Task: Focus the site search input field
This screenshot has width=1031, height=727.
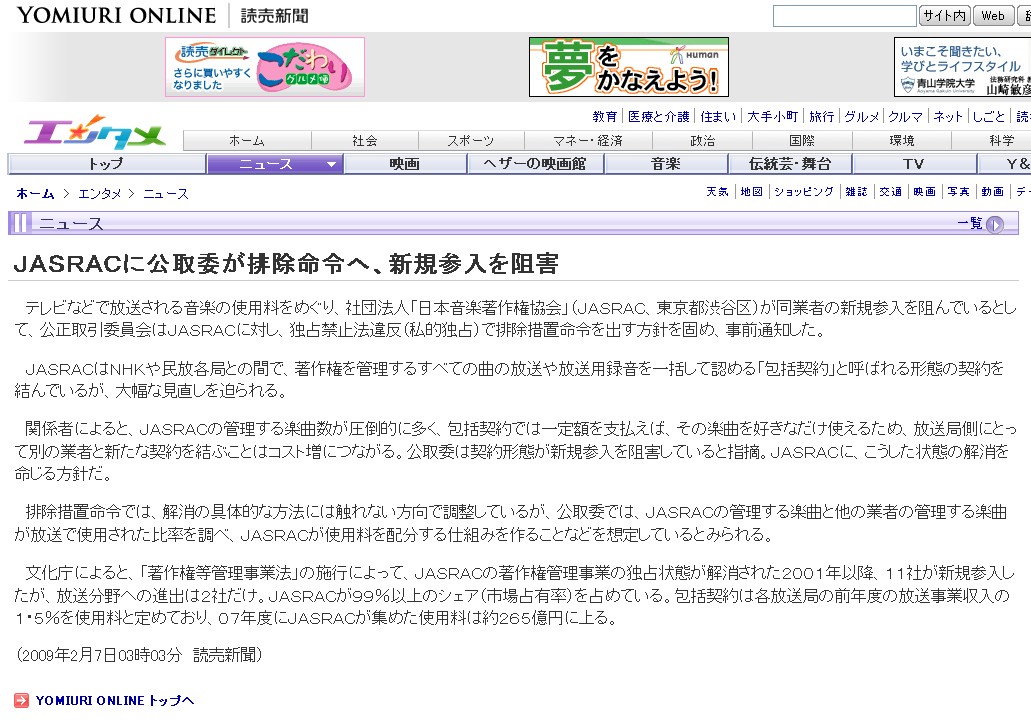Action: tap(844, 16)
